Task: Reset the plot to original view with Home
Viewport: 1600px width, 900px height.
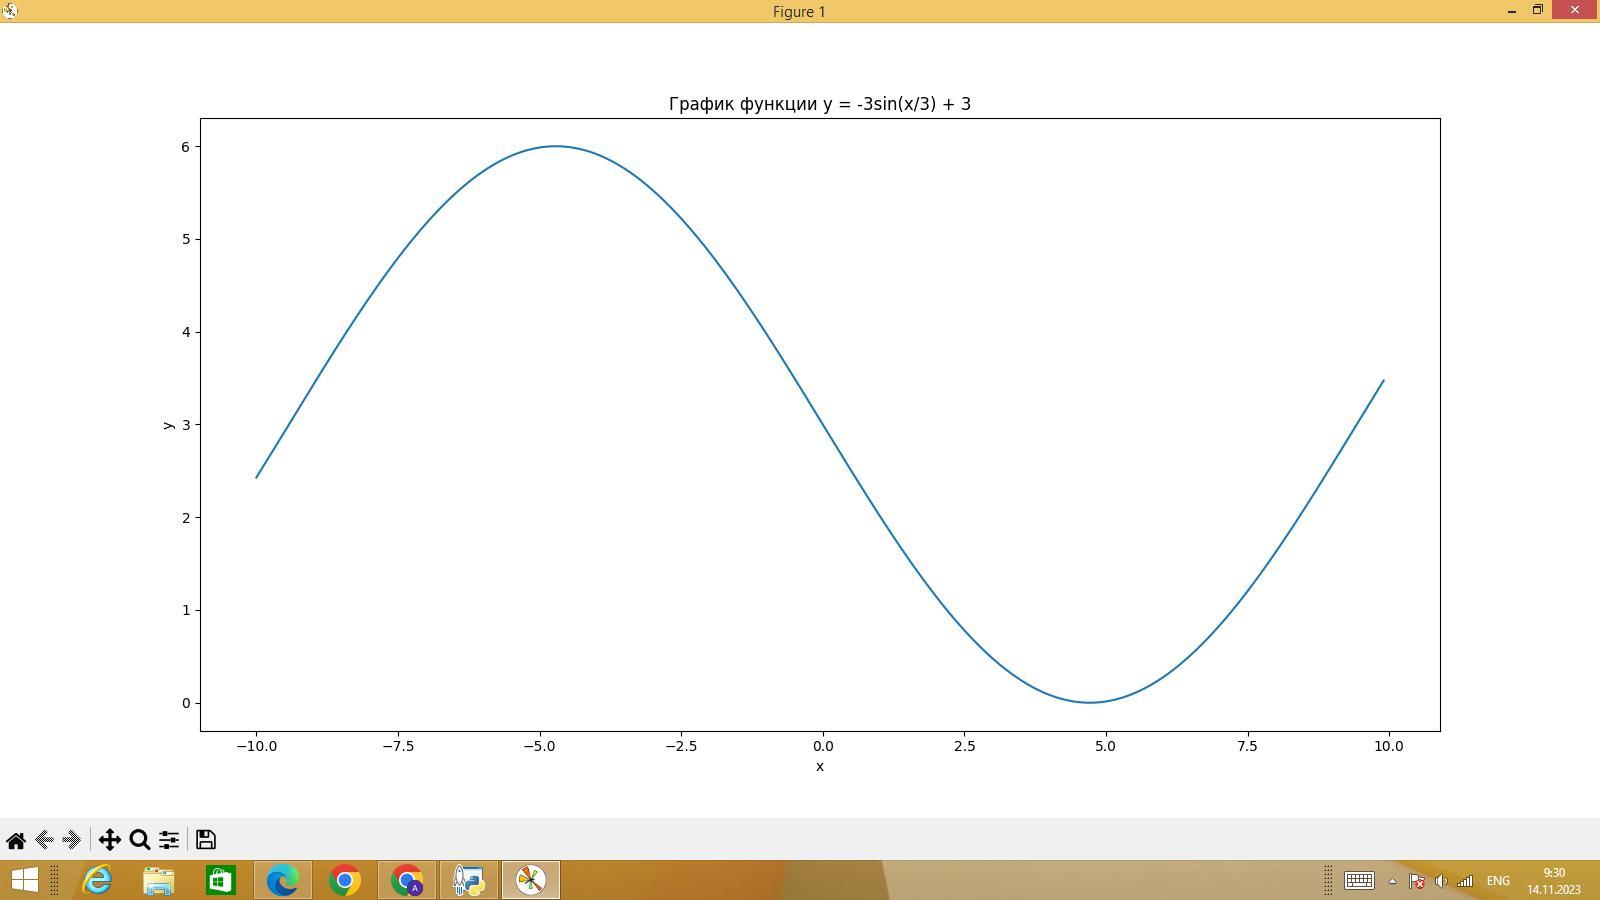Action: click(16, 840)
